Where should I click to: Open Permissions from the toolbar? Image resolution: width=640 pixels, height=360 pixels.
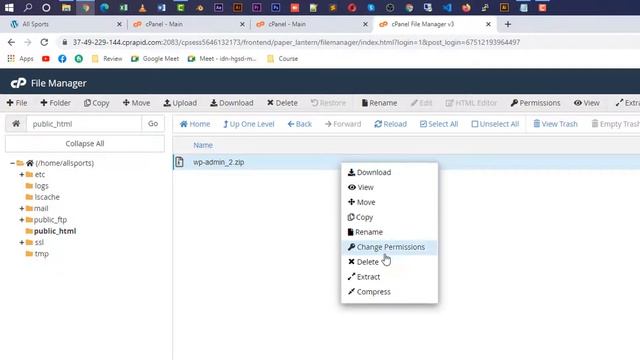click(x=535, y=103)
